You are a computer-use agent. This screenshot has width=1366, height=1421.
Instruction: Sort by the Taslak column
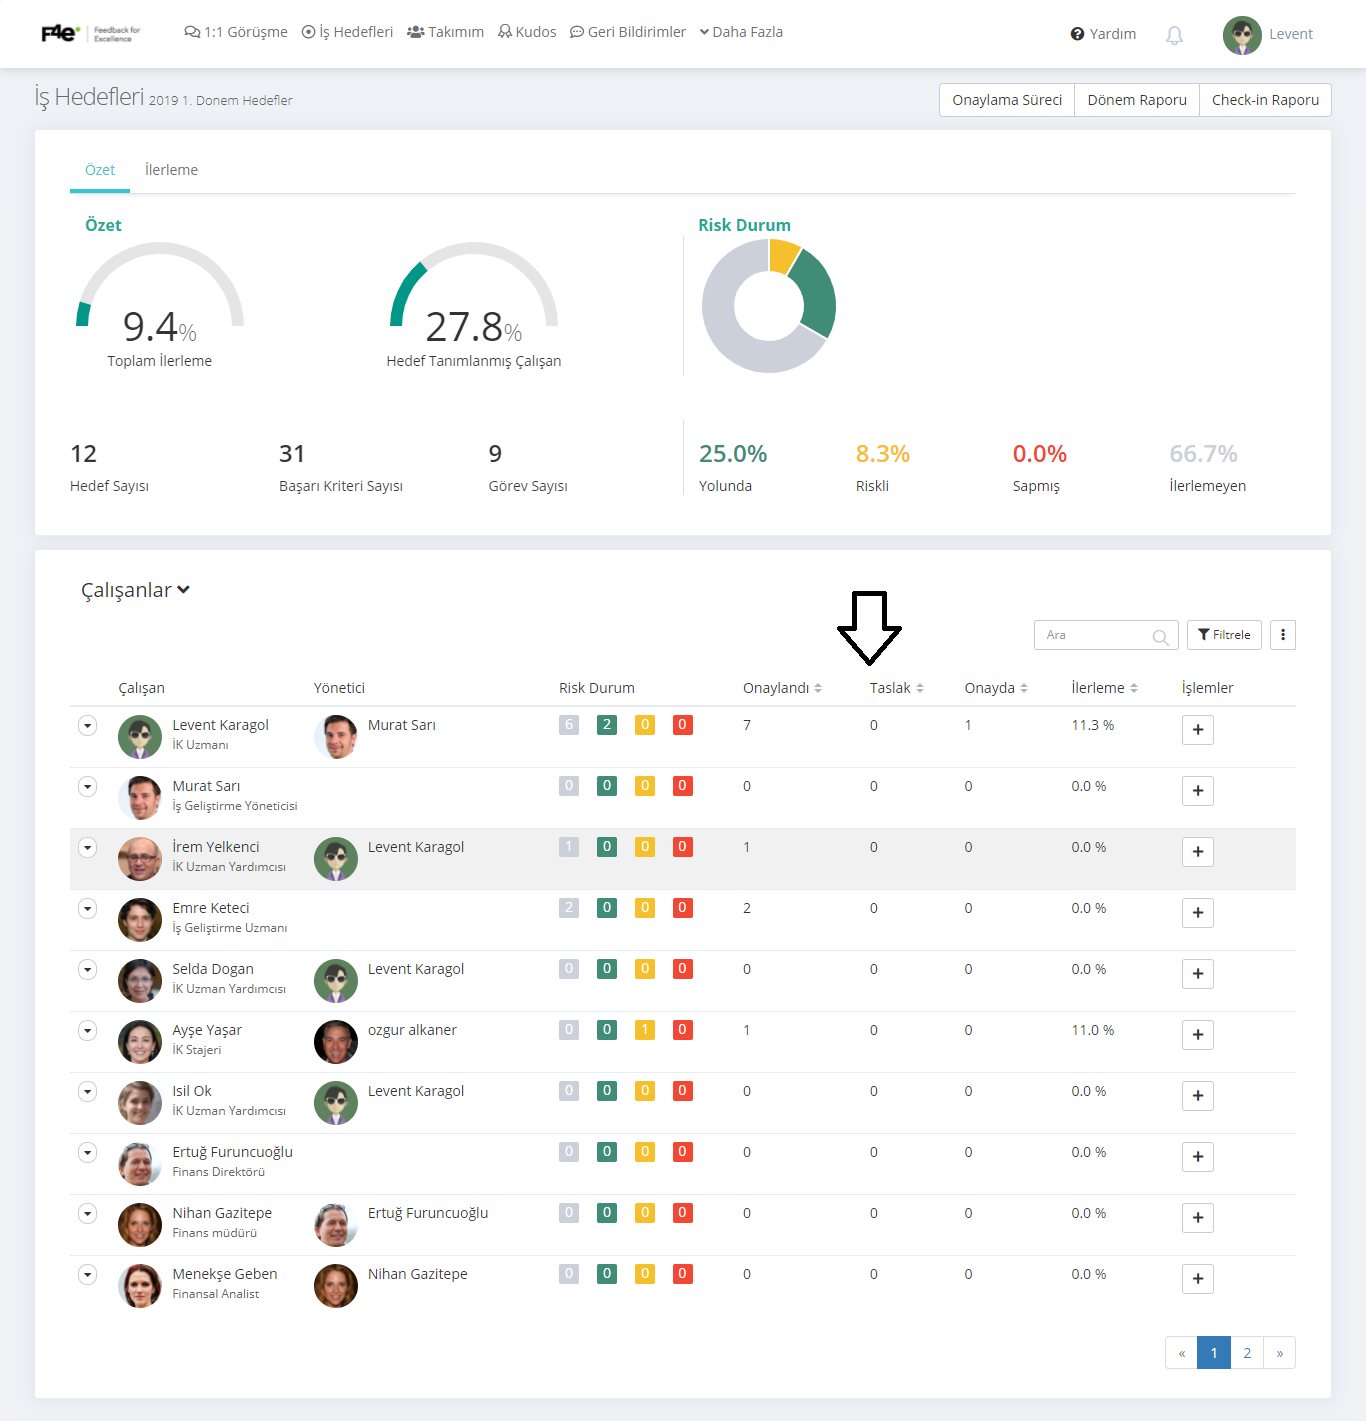pos(896,688)
